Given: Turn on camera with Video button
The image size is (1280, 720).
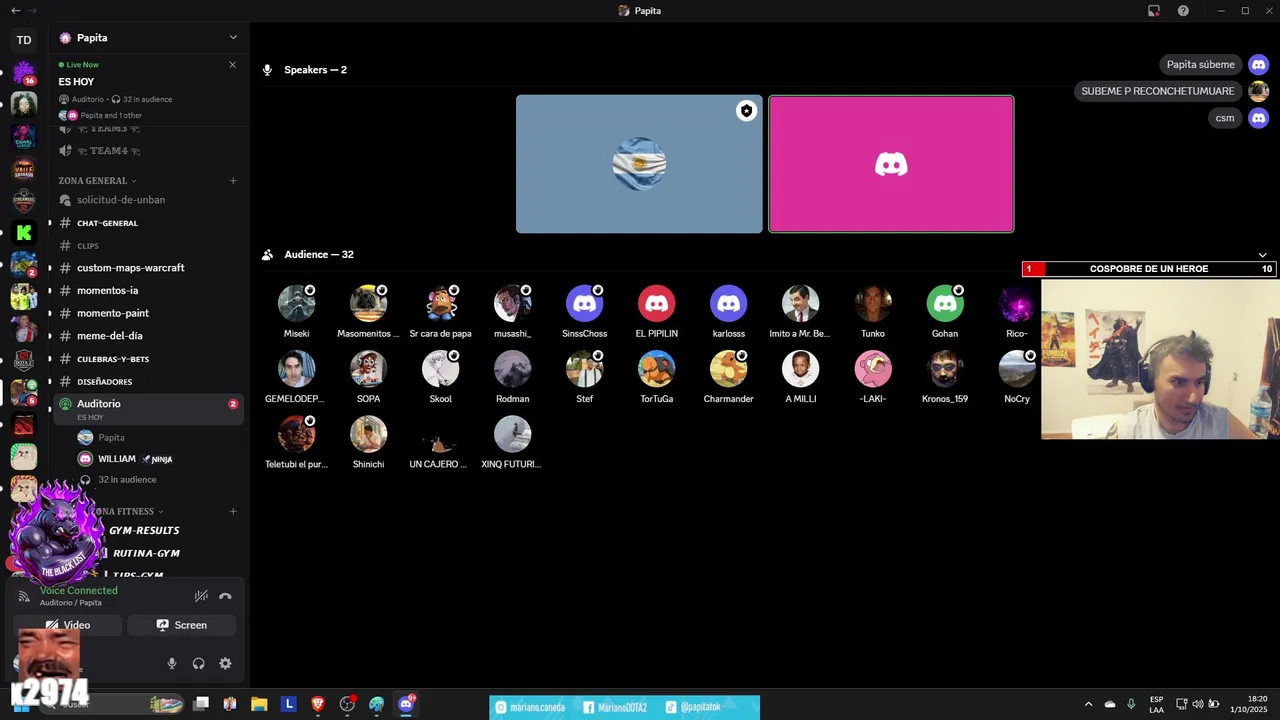Looking at the screenshot, I should pyautogui.click(x=68, y=625).
